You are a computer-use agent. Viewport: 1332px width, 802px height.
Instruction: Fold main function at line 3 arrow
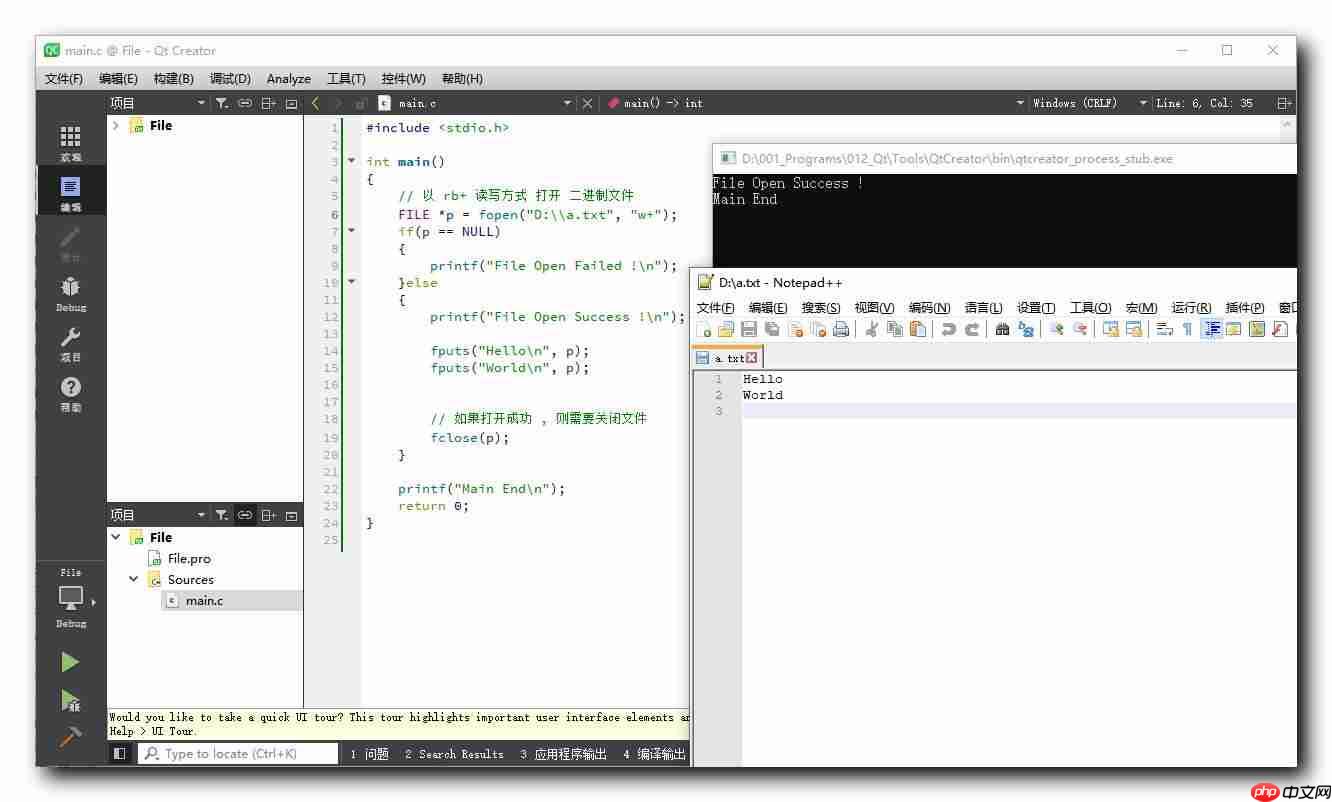click(x=351, y=161)
